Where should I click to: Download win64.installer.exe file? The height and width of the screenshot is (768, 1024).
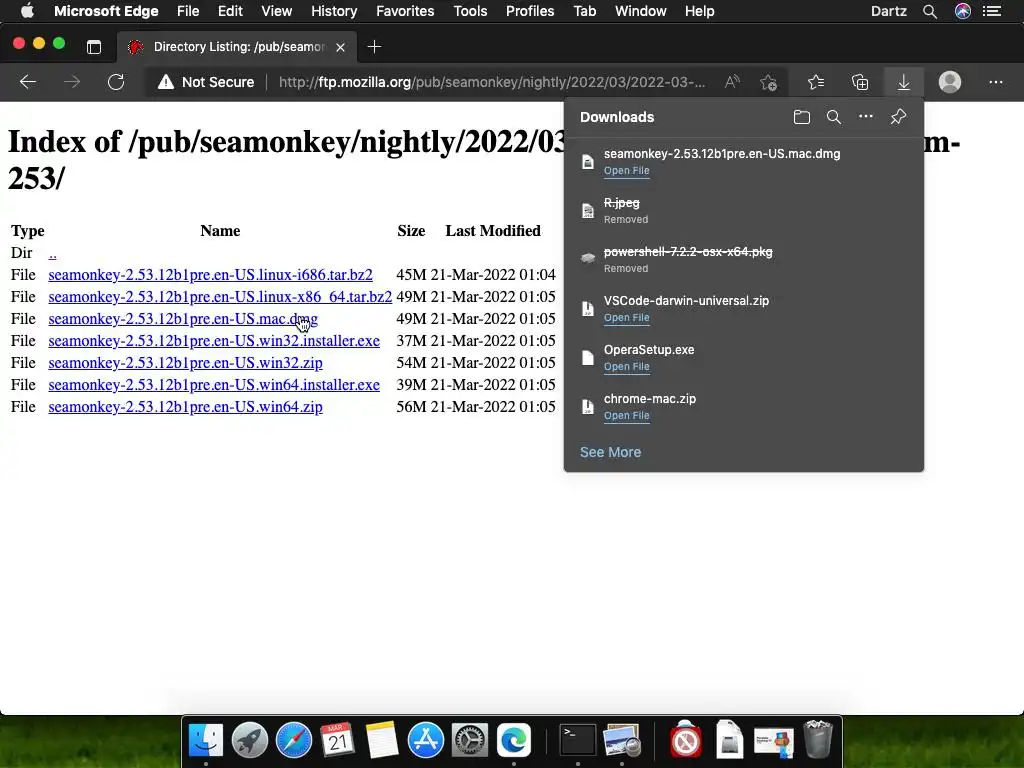[x=214, y=385]
